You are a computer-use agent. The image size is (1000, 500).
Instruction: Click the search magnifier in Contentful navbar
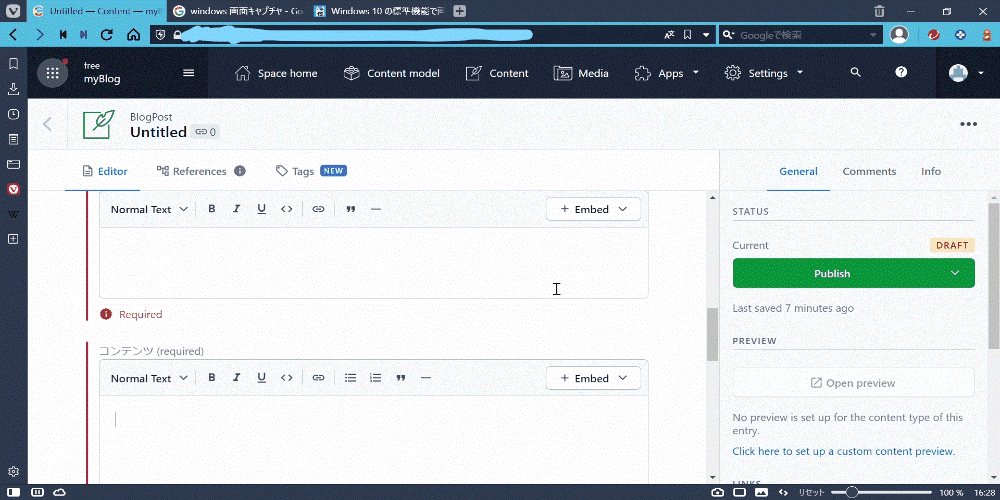856,73
